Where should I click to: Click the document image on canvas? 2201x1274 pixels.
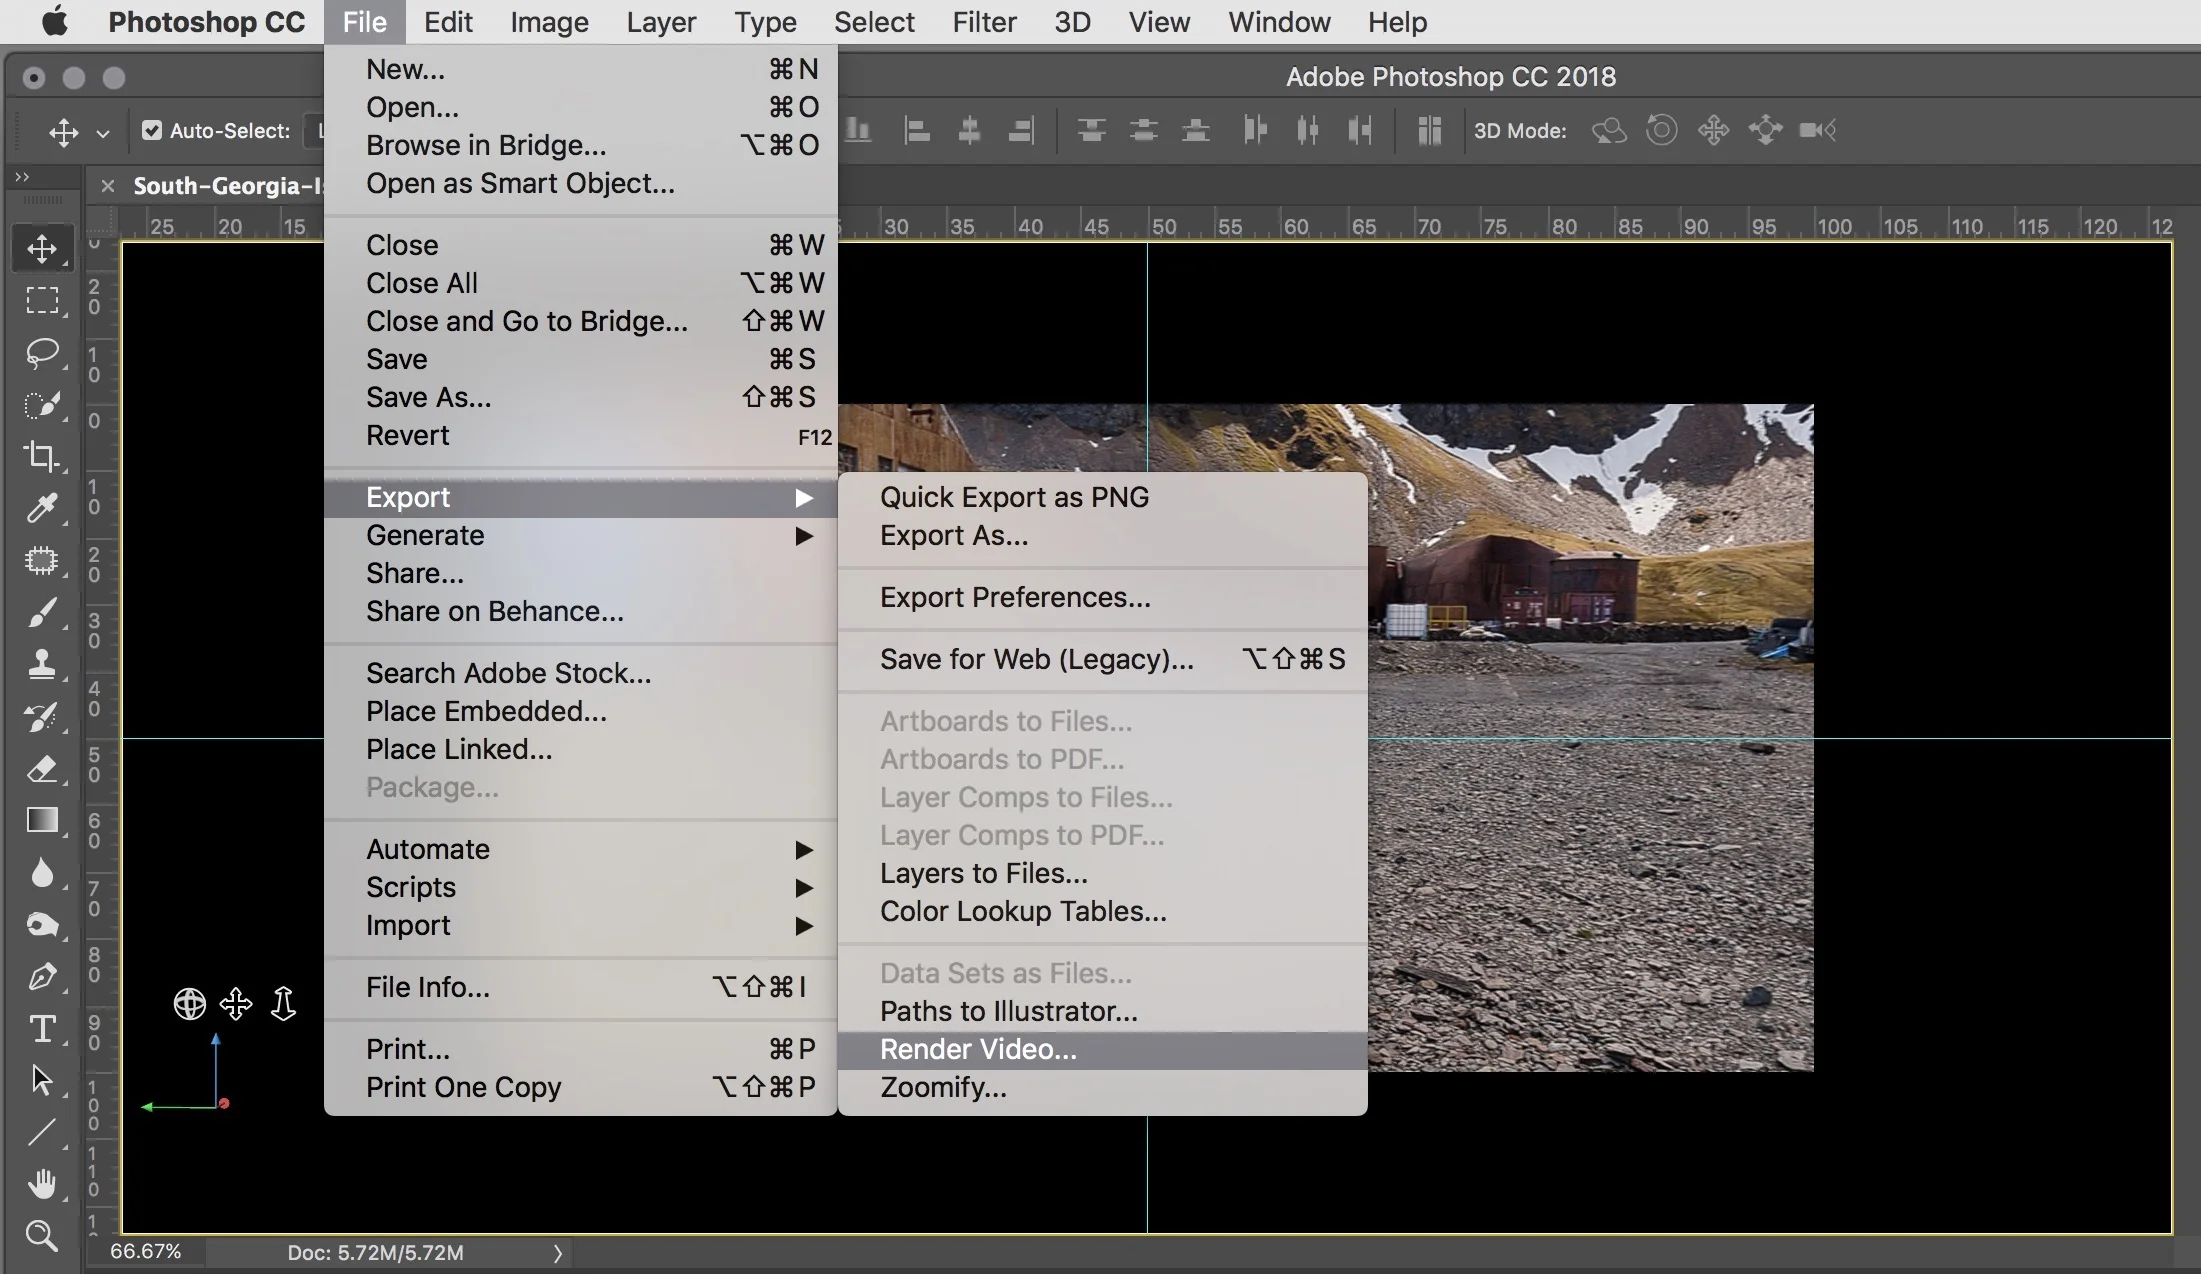(1590, 738)
